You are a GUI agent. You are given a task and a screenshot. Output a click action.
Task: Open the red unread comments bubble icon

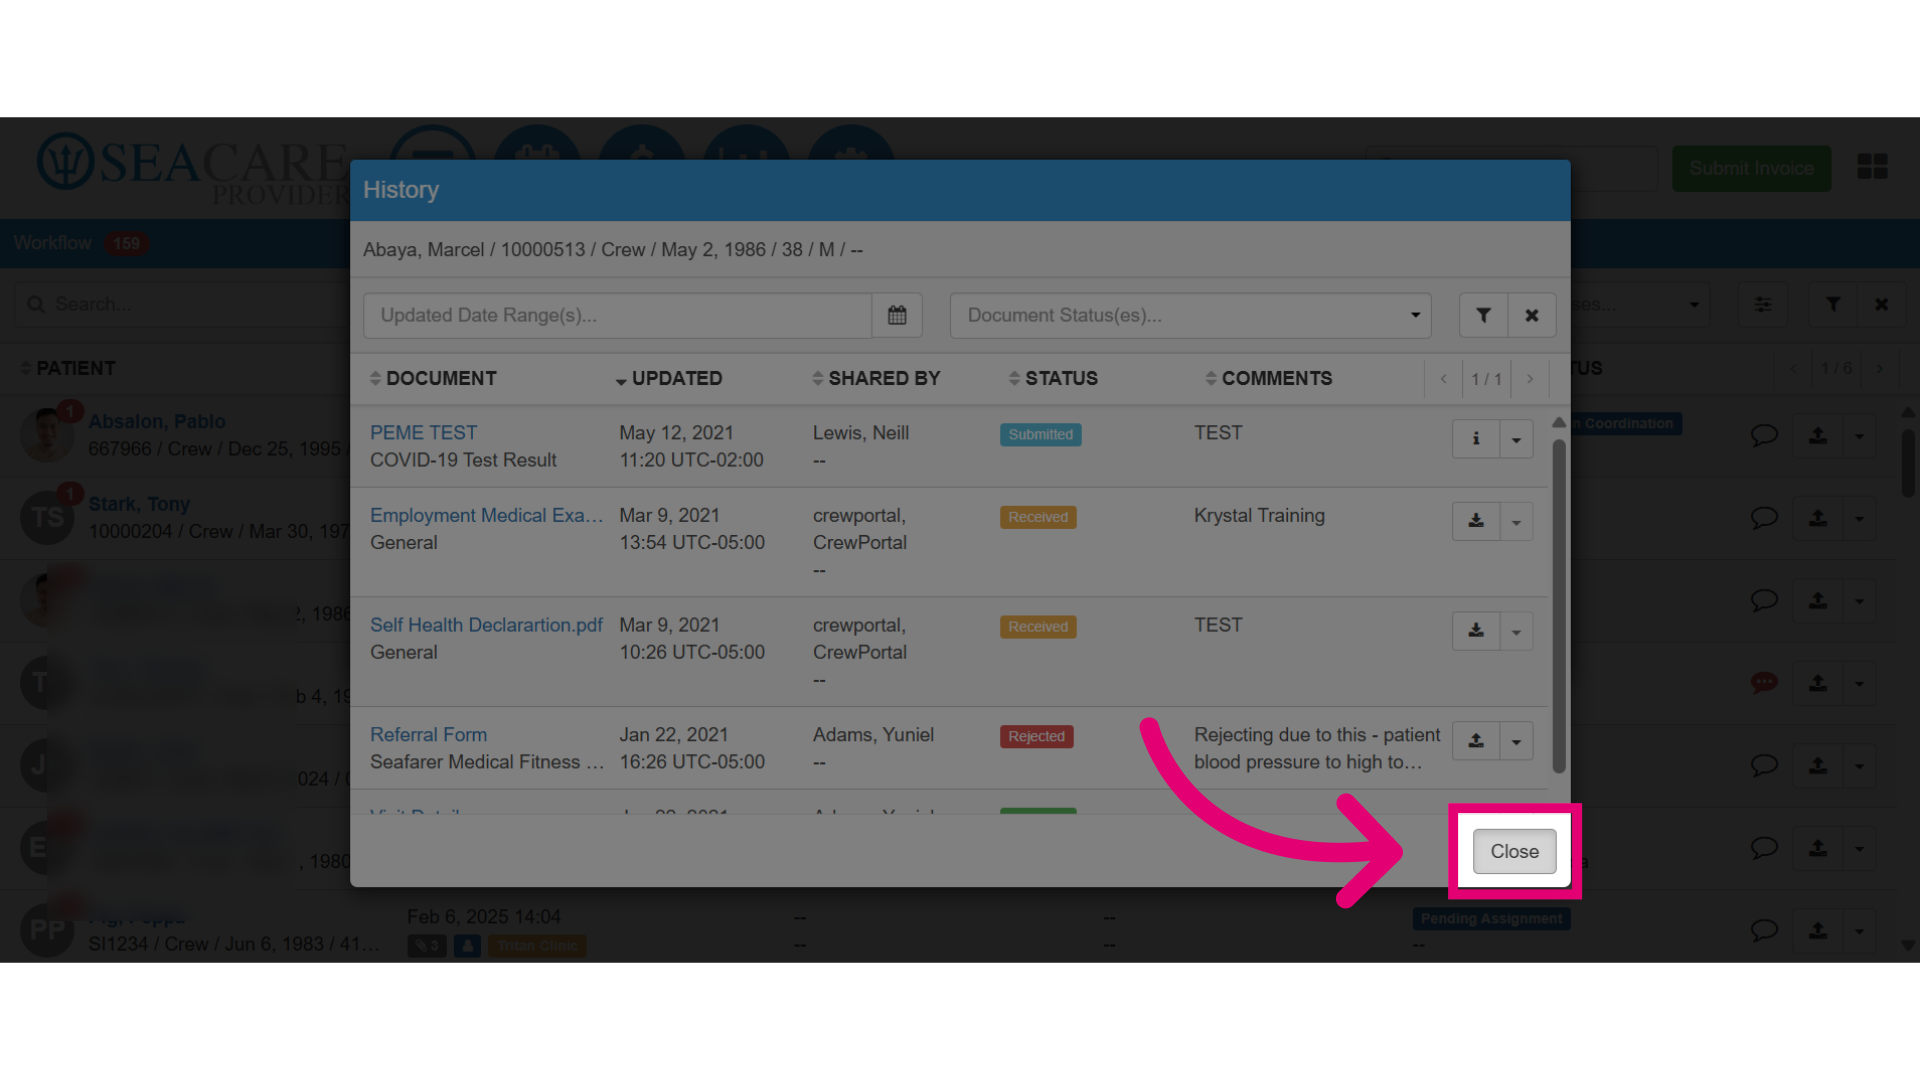click(x=1763, y=683)
